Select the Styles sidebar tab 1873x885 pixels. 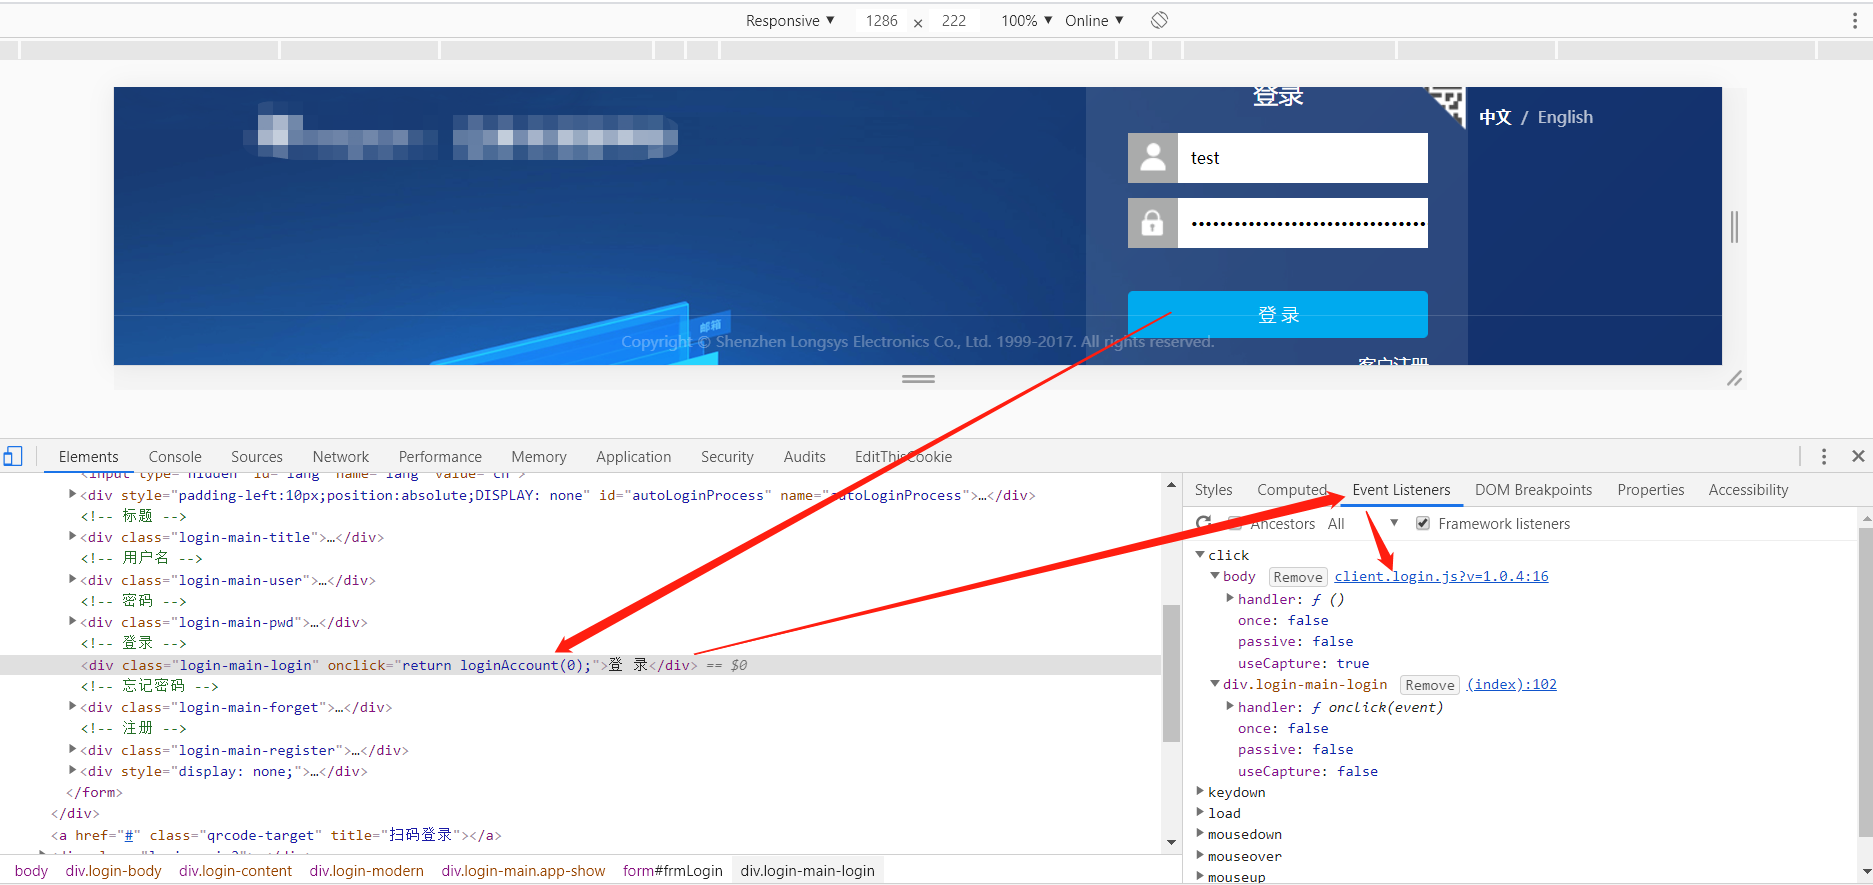click(1213, 490)
